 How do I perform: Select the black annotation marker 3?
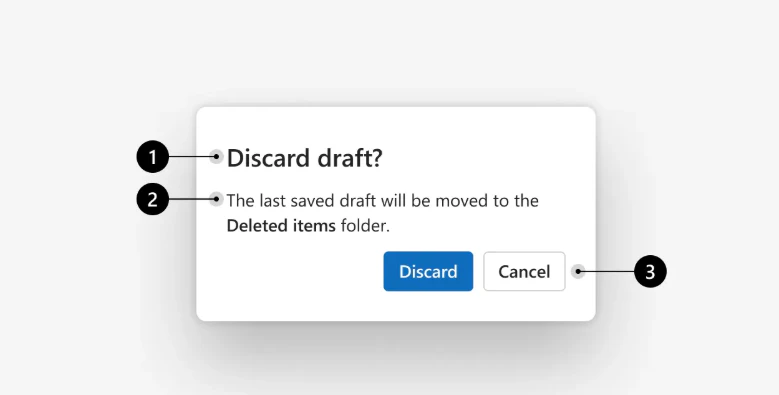coord(650,272)
